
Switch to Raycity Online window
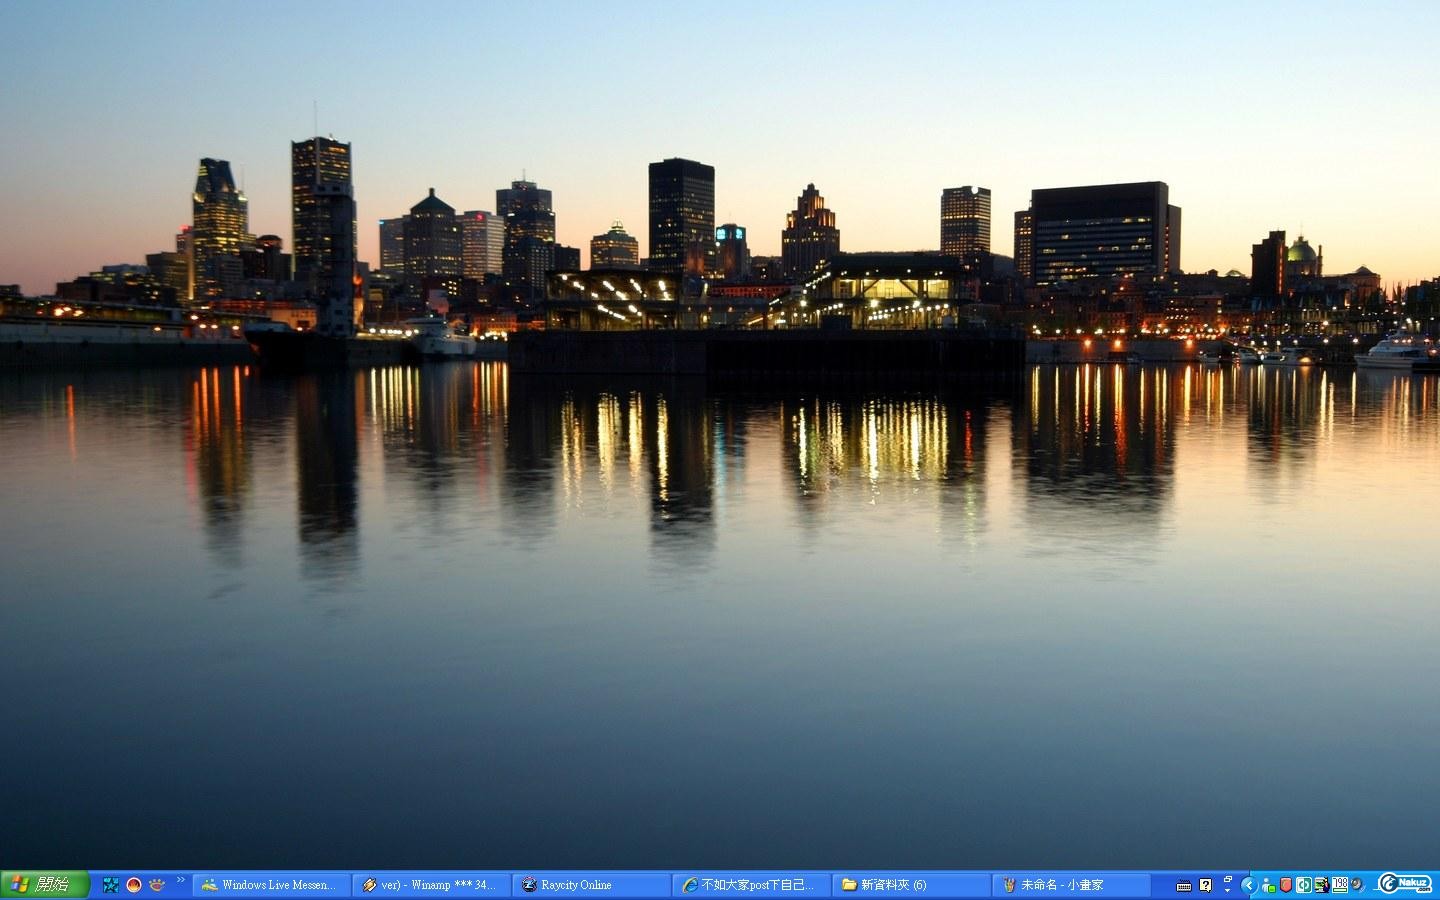point(590,885)
